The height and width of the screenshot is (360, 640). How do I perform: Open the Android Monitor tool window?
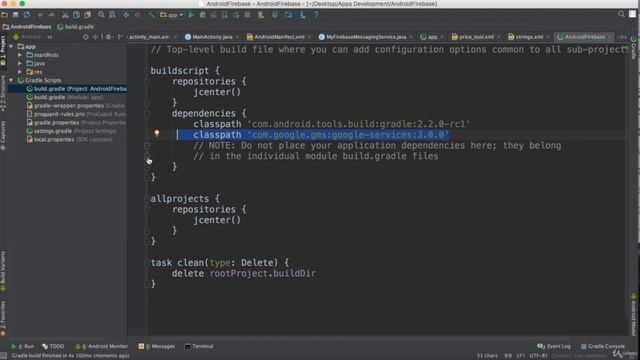pos(102,347)
